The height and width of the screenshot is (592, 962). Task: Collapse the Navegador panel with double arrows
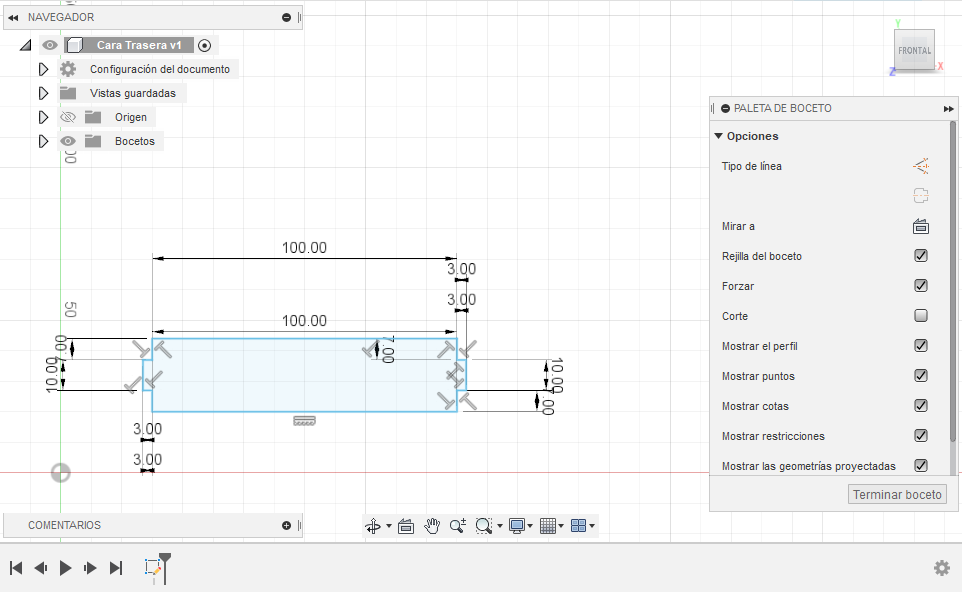pos(13,18)
